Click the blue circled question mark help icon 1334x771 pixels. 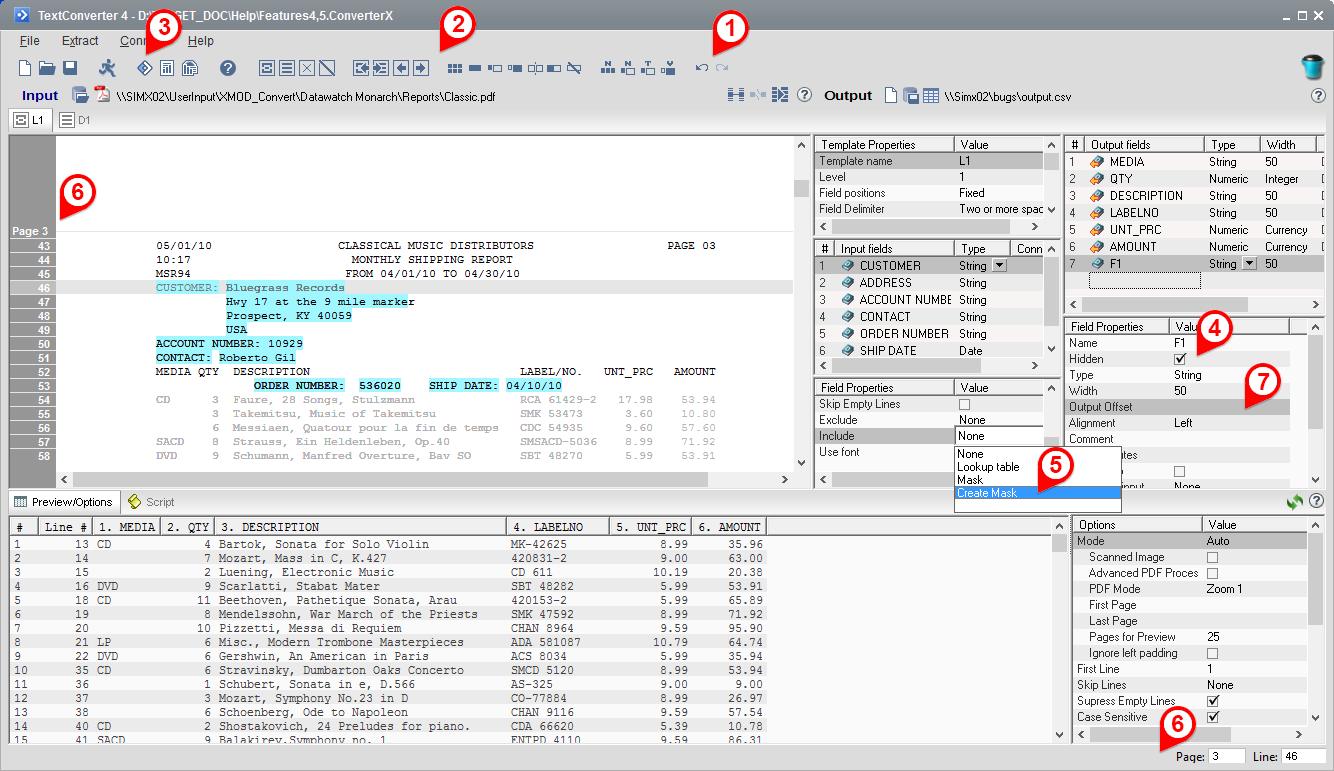228,68
